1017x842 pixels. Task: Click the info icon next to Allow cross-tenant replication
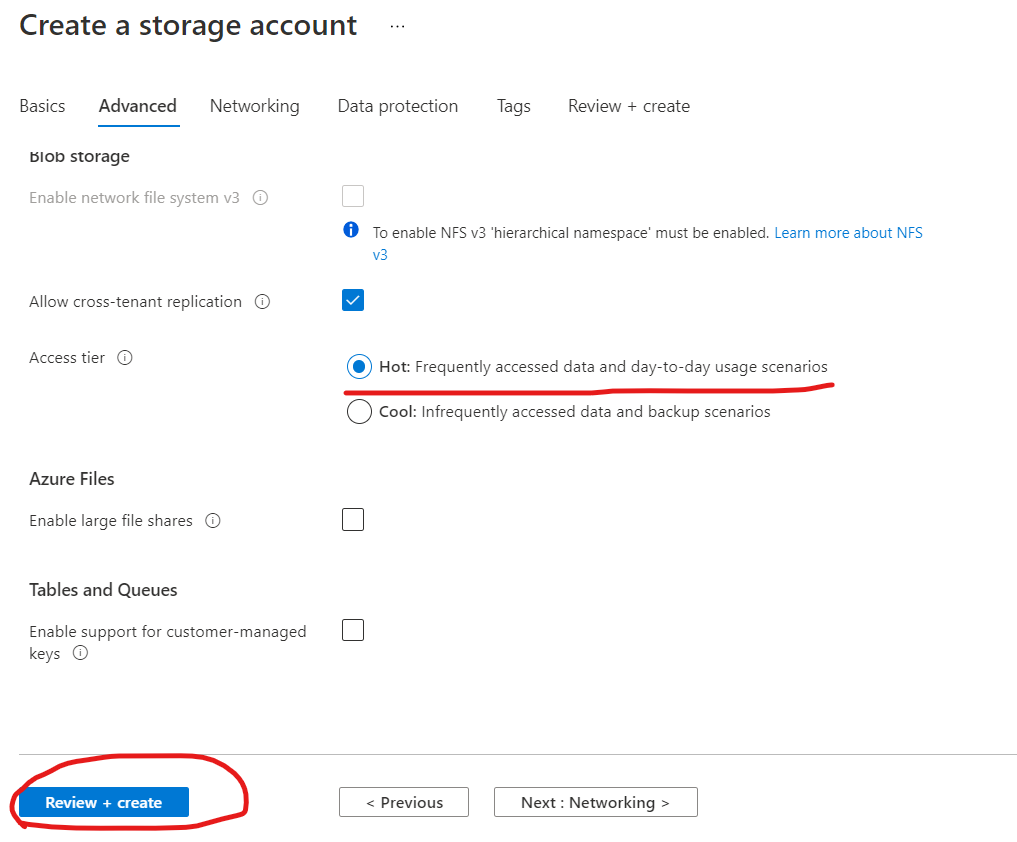click(261, 301)
